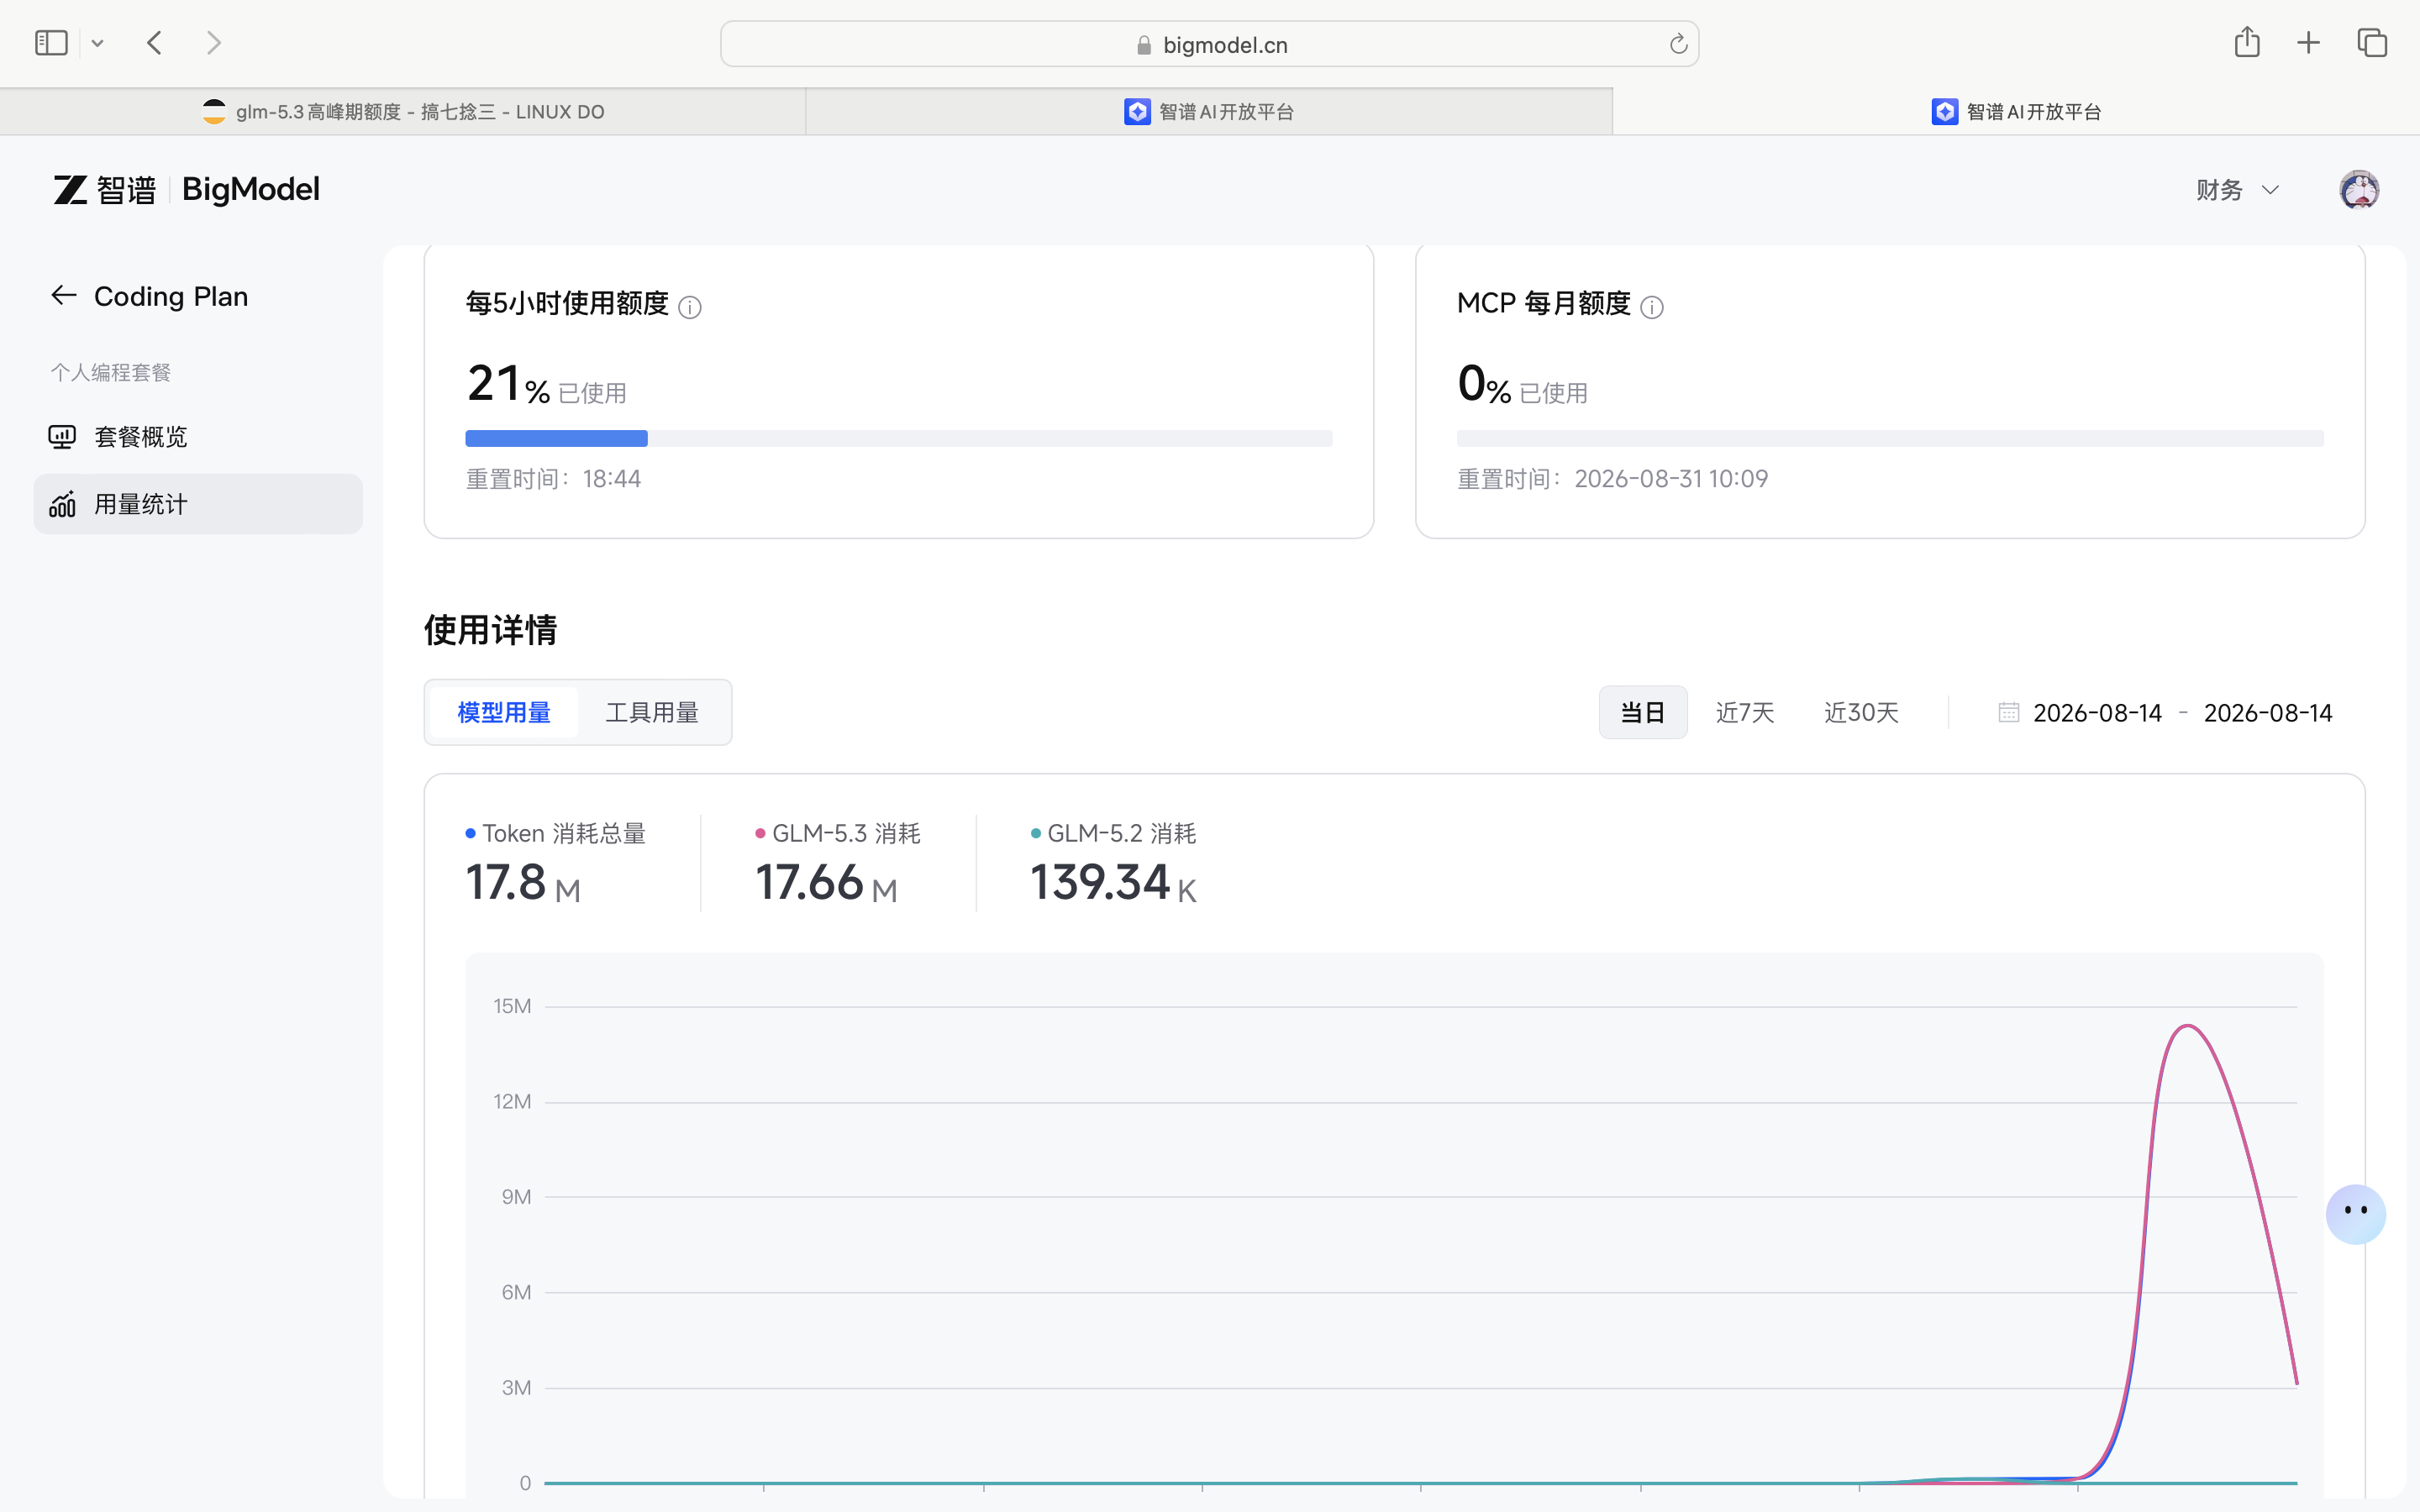Open the tab group dropdown chevron

tap(97, 43)
